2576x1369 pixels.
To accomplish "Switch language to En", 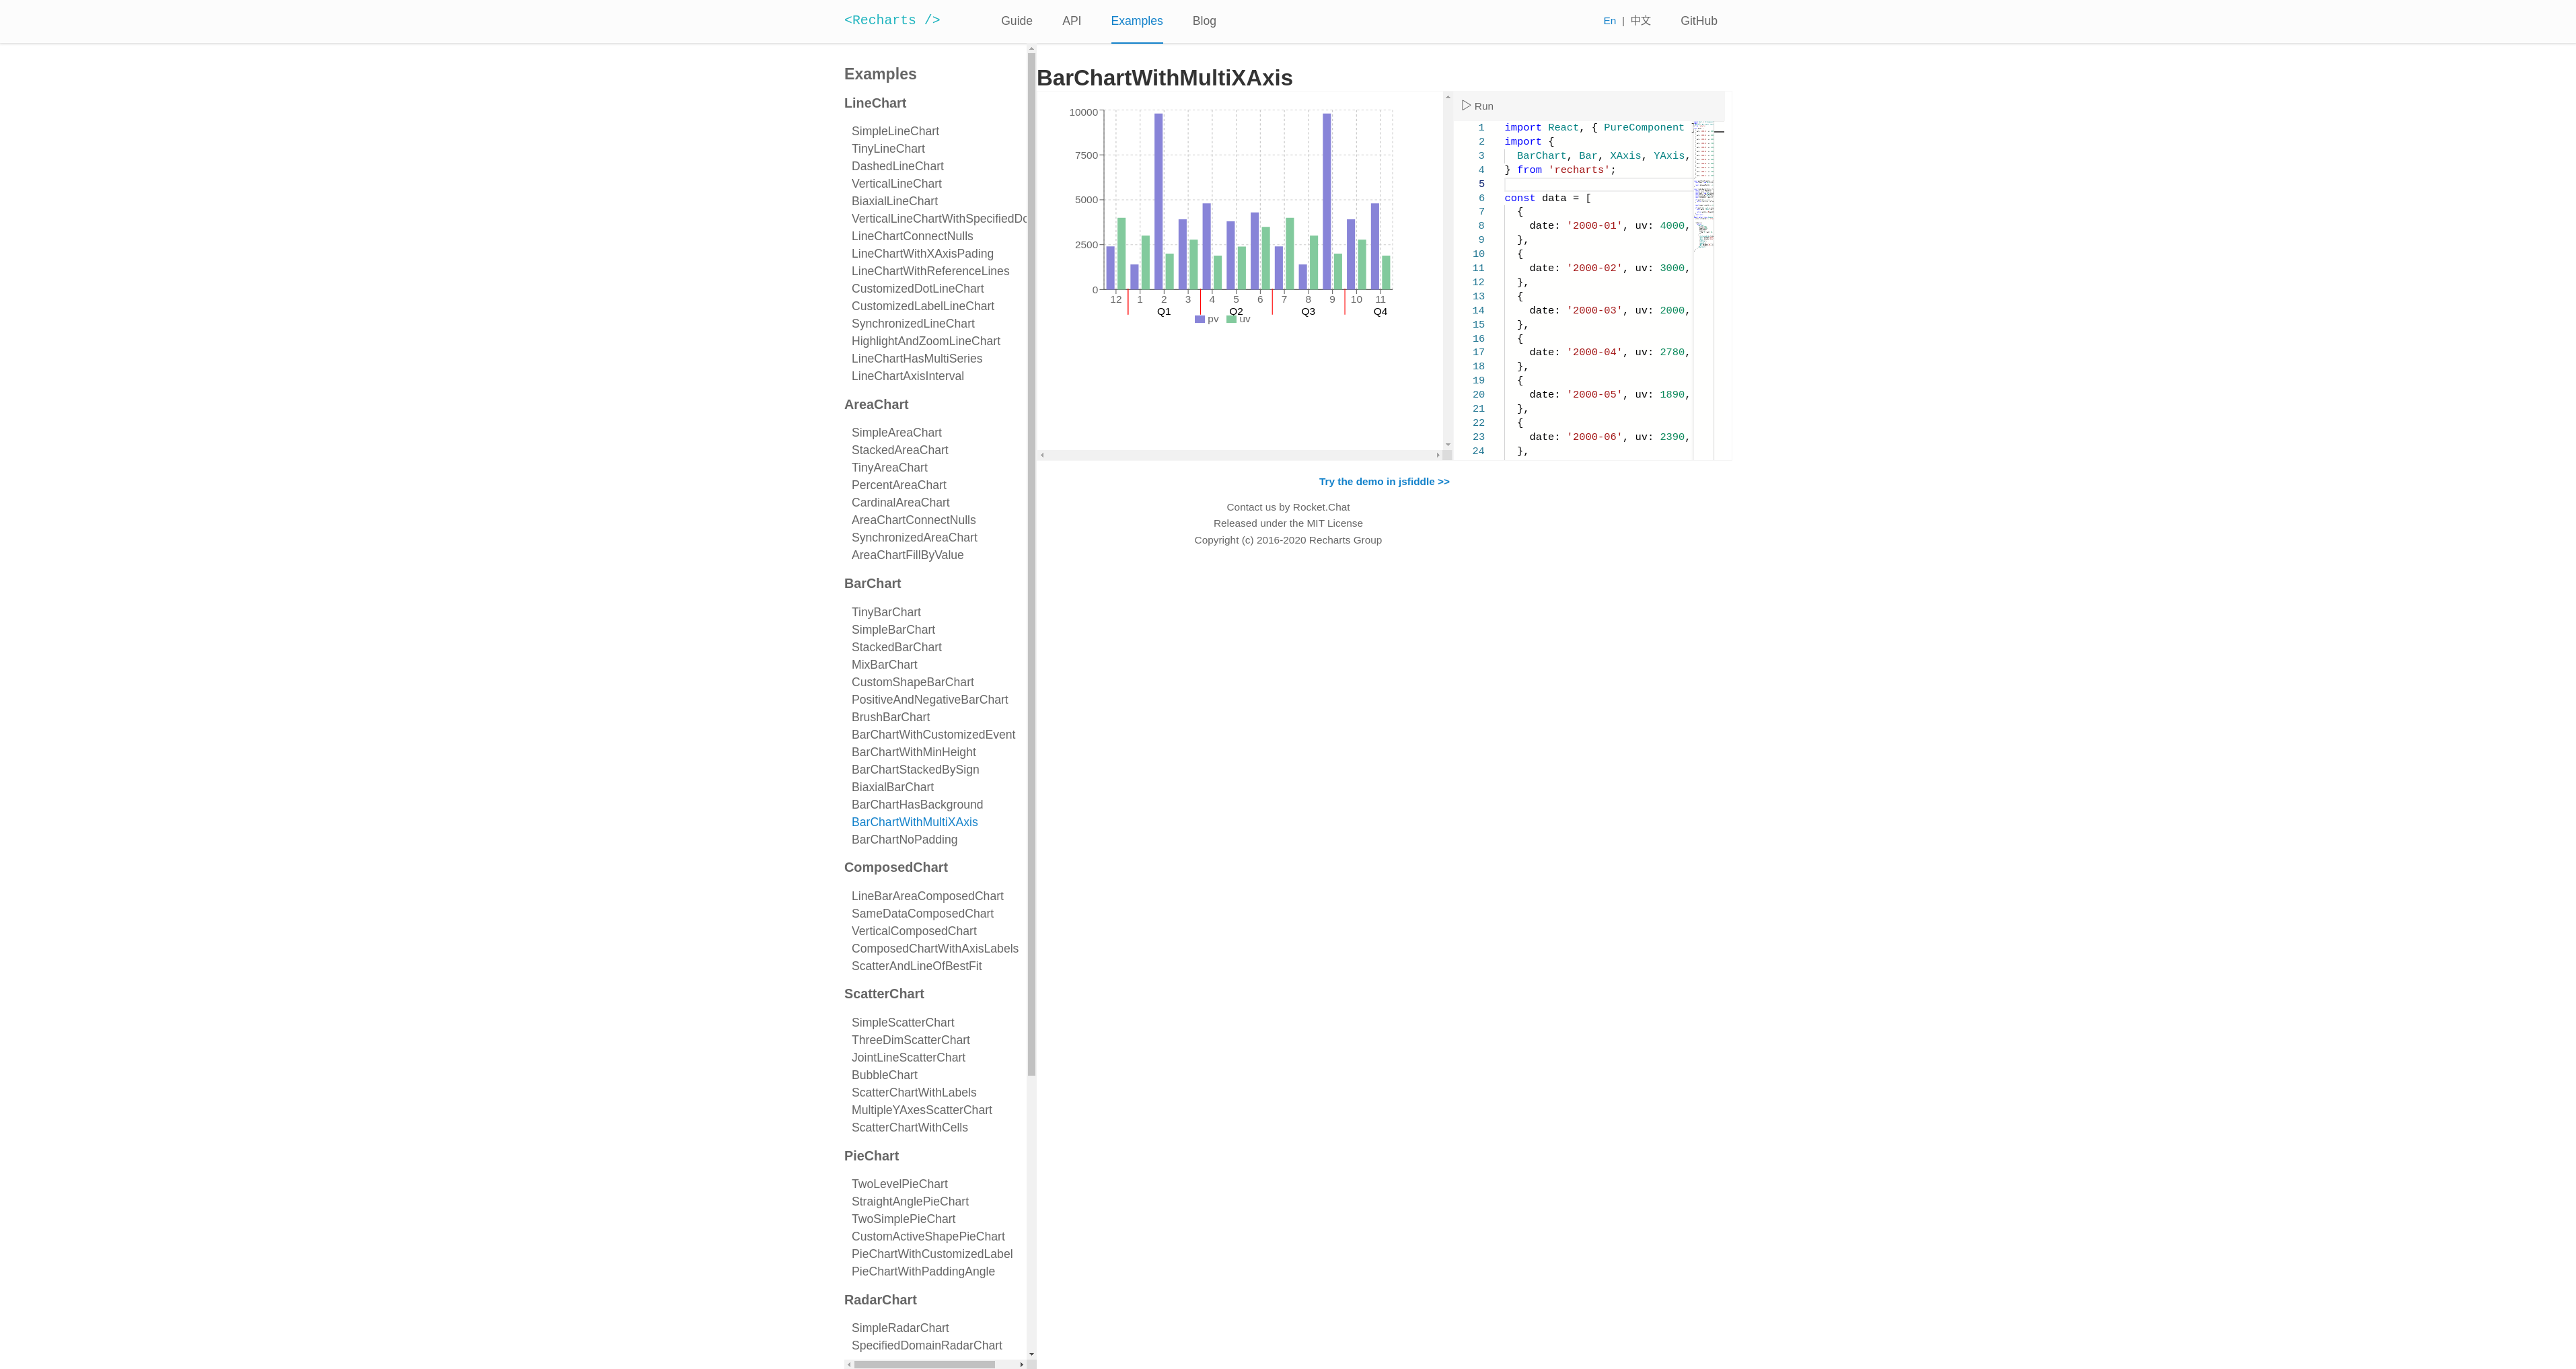I will pyautogui.click(x=1609, y=20).
